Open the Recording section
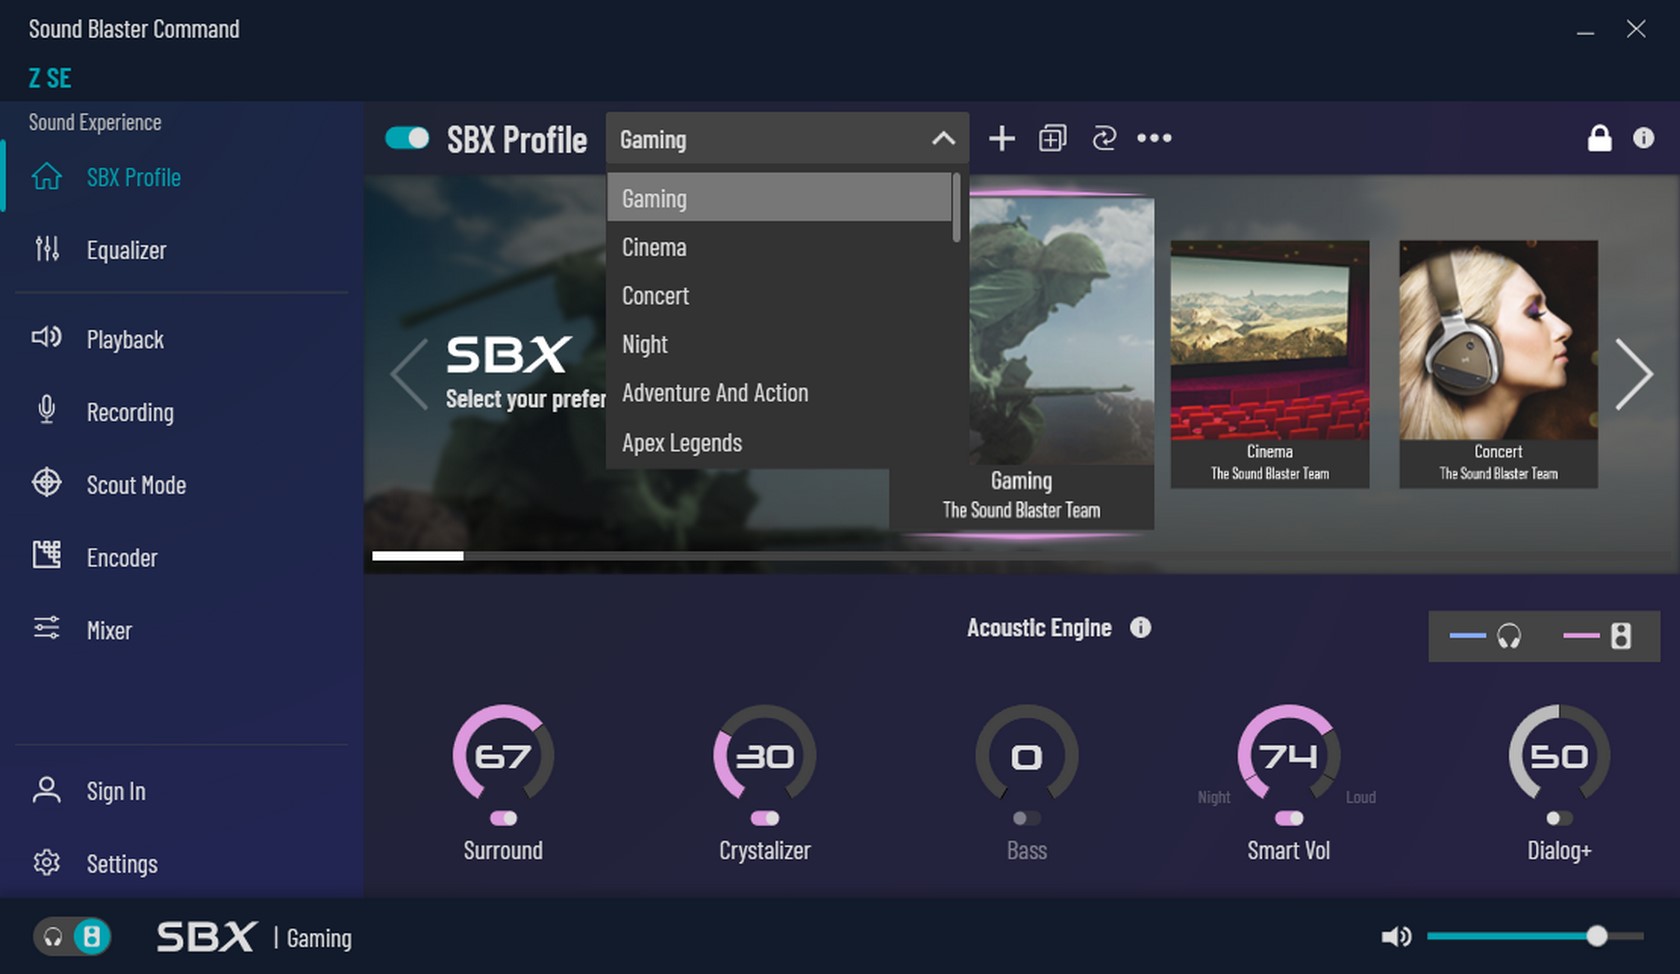 click(130, 412)
